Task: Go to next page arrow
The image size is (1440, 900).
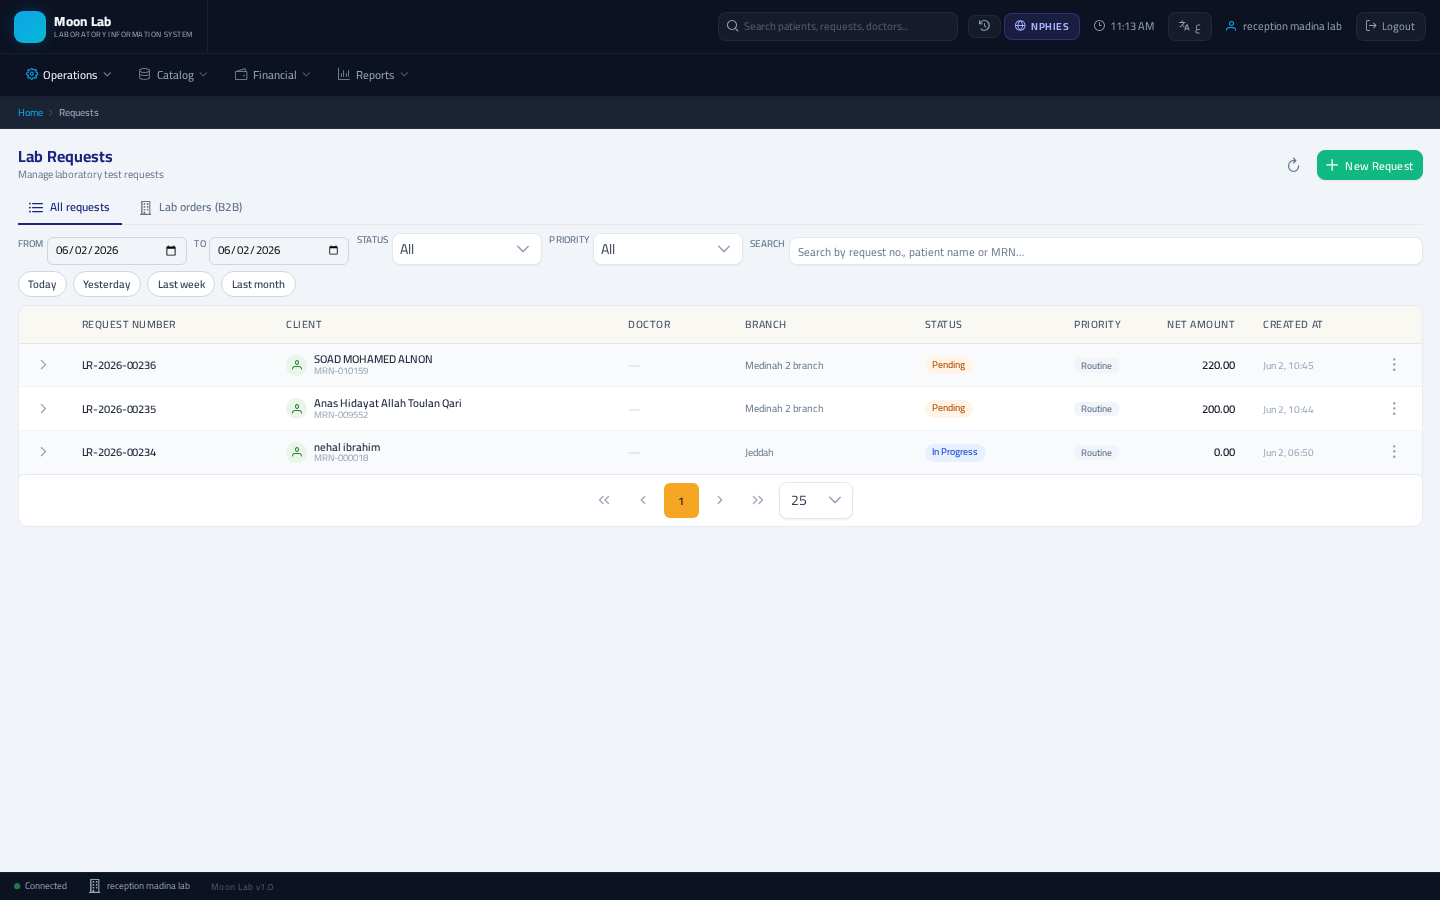Action: (x=719, y=500)
